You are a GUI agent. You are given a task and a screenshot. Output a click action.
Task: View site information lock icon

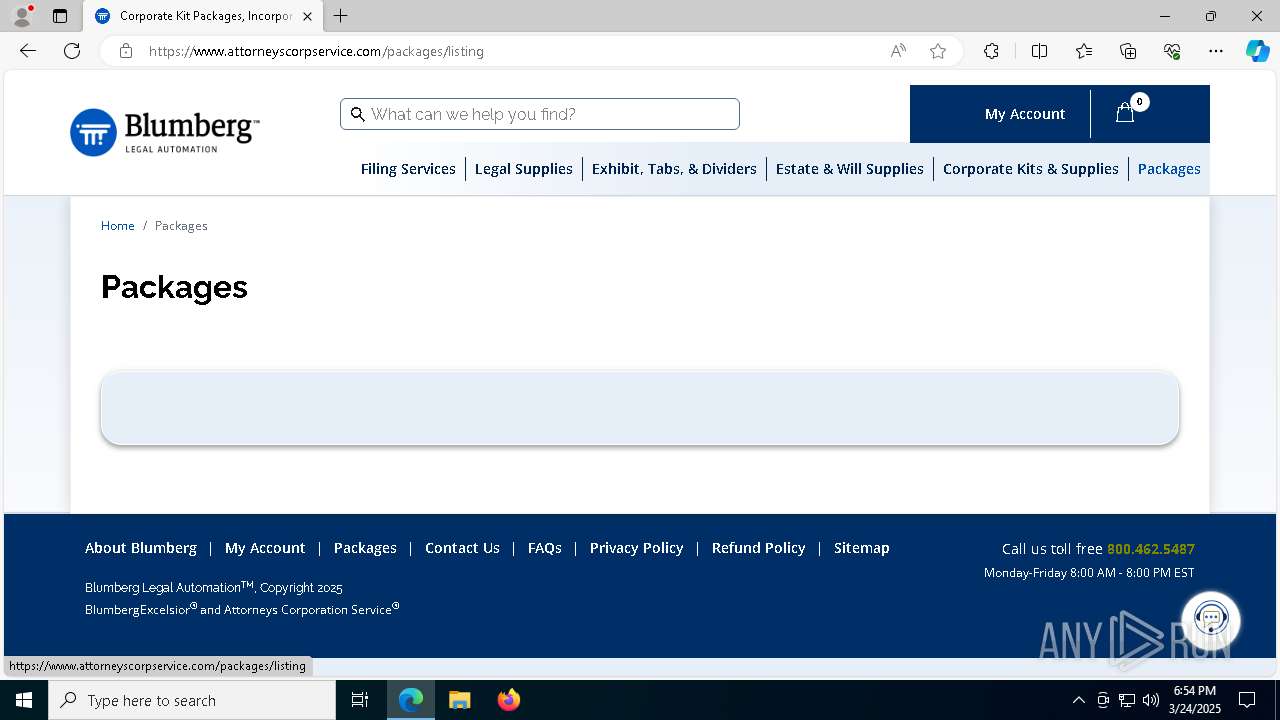pyautogui.click(x=126, y=51)
